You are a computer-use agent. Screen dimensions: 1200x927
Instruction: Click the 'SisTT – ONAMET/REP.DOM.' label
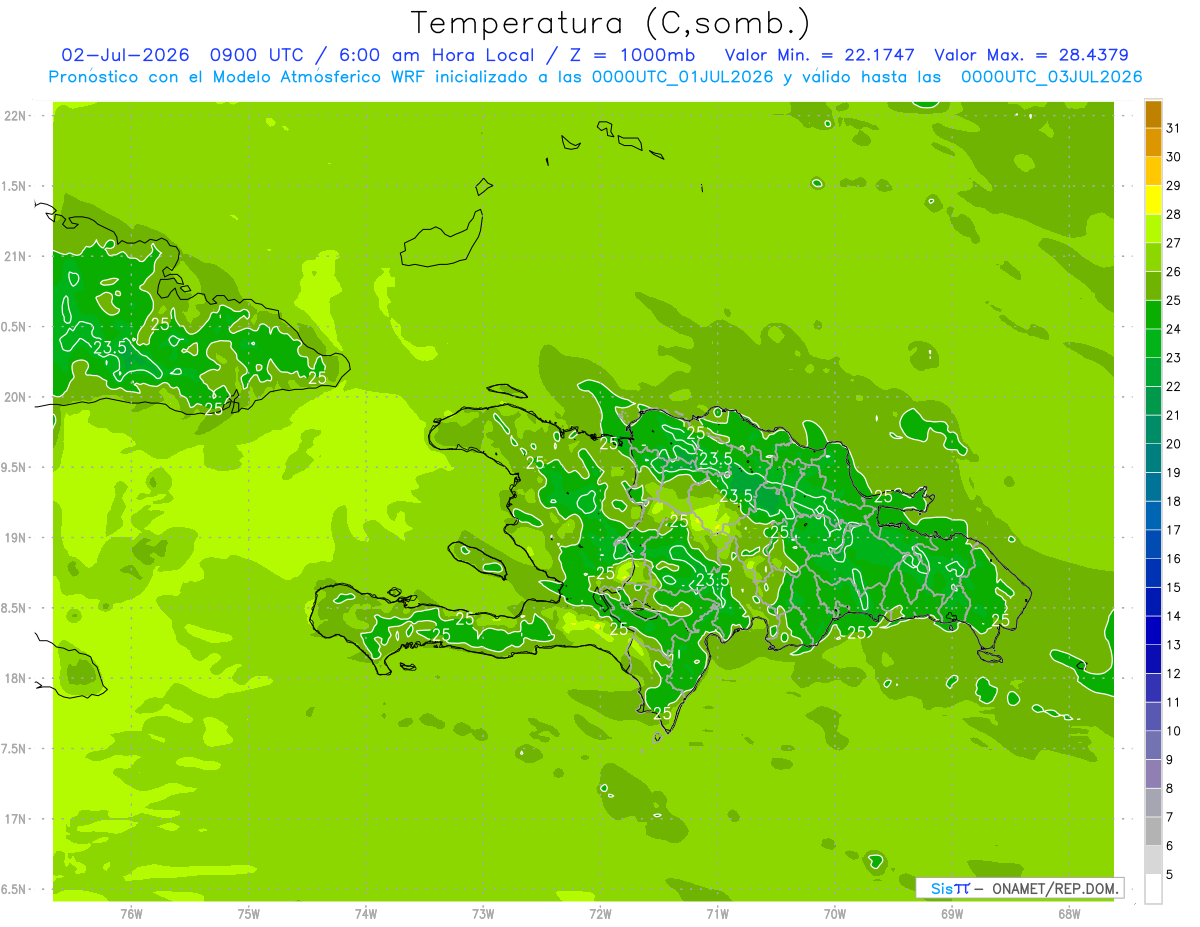[x=1020, y=888]
